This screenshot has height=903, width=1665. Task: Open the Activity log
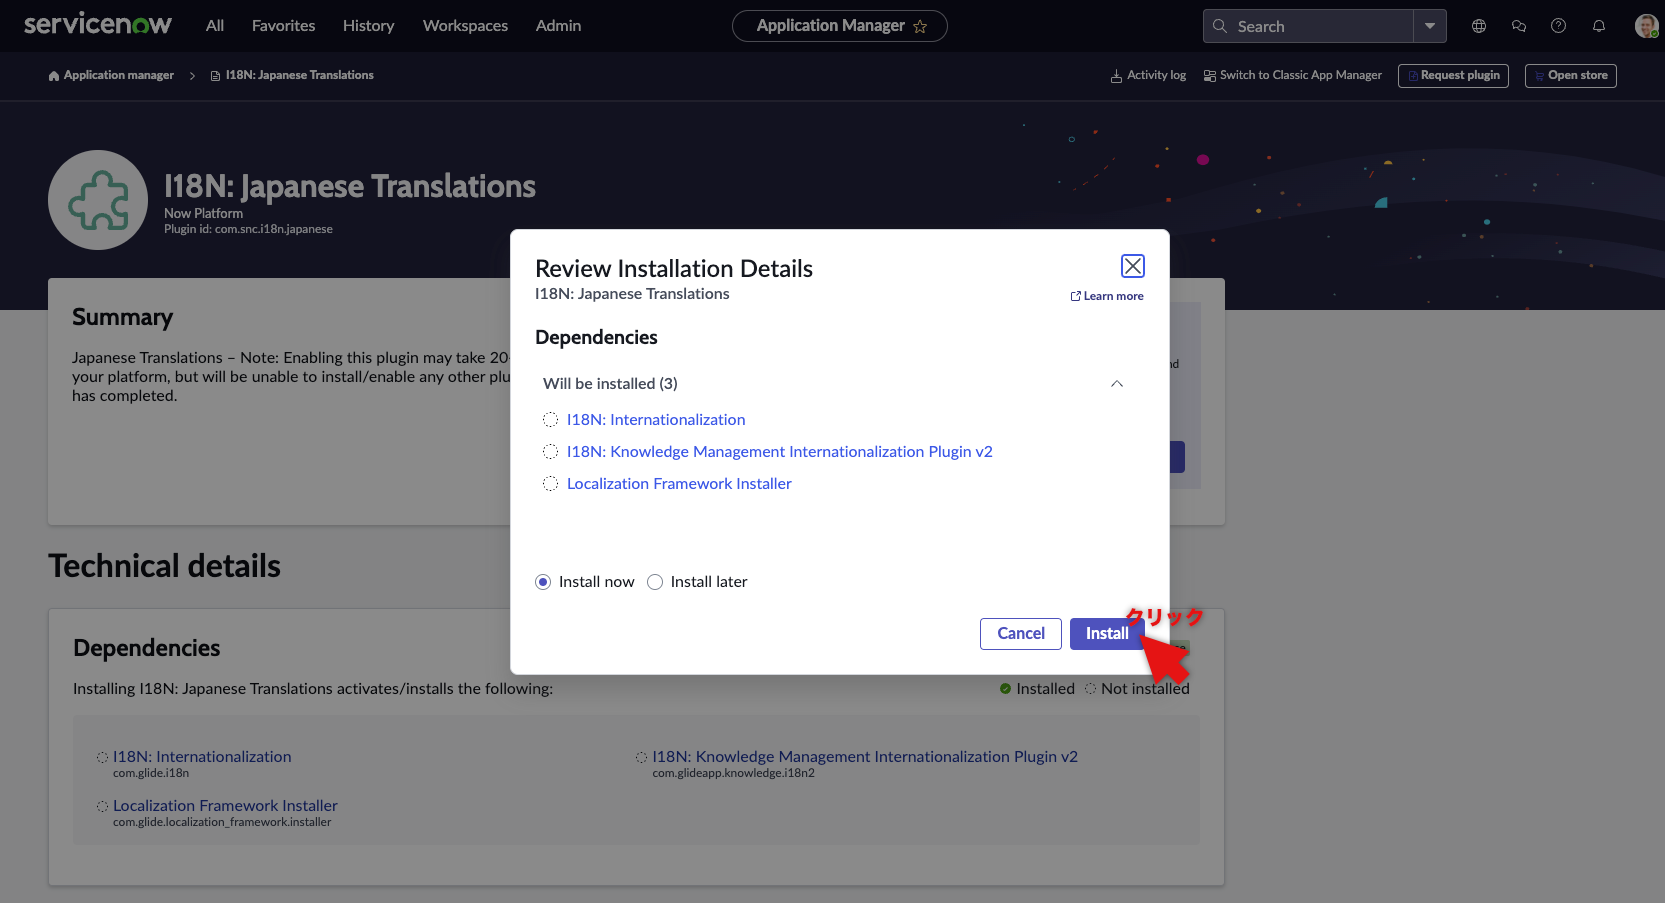pos(1148,76)
